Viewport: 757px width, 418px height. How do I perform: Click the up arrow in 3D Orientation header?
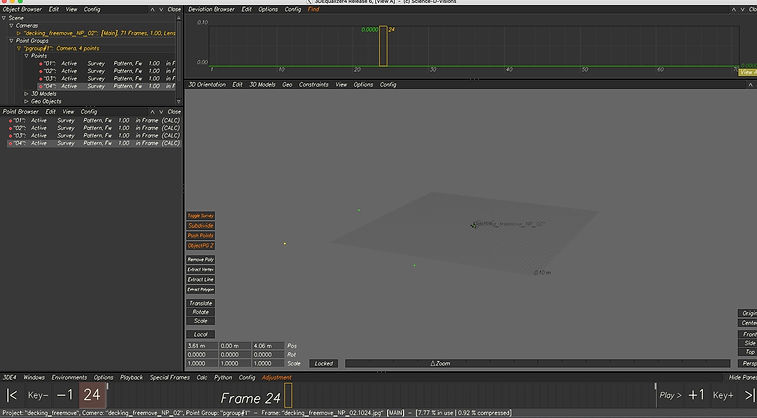click(750, 84)
